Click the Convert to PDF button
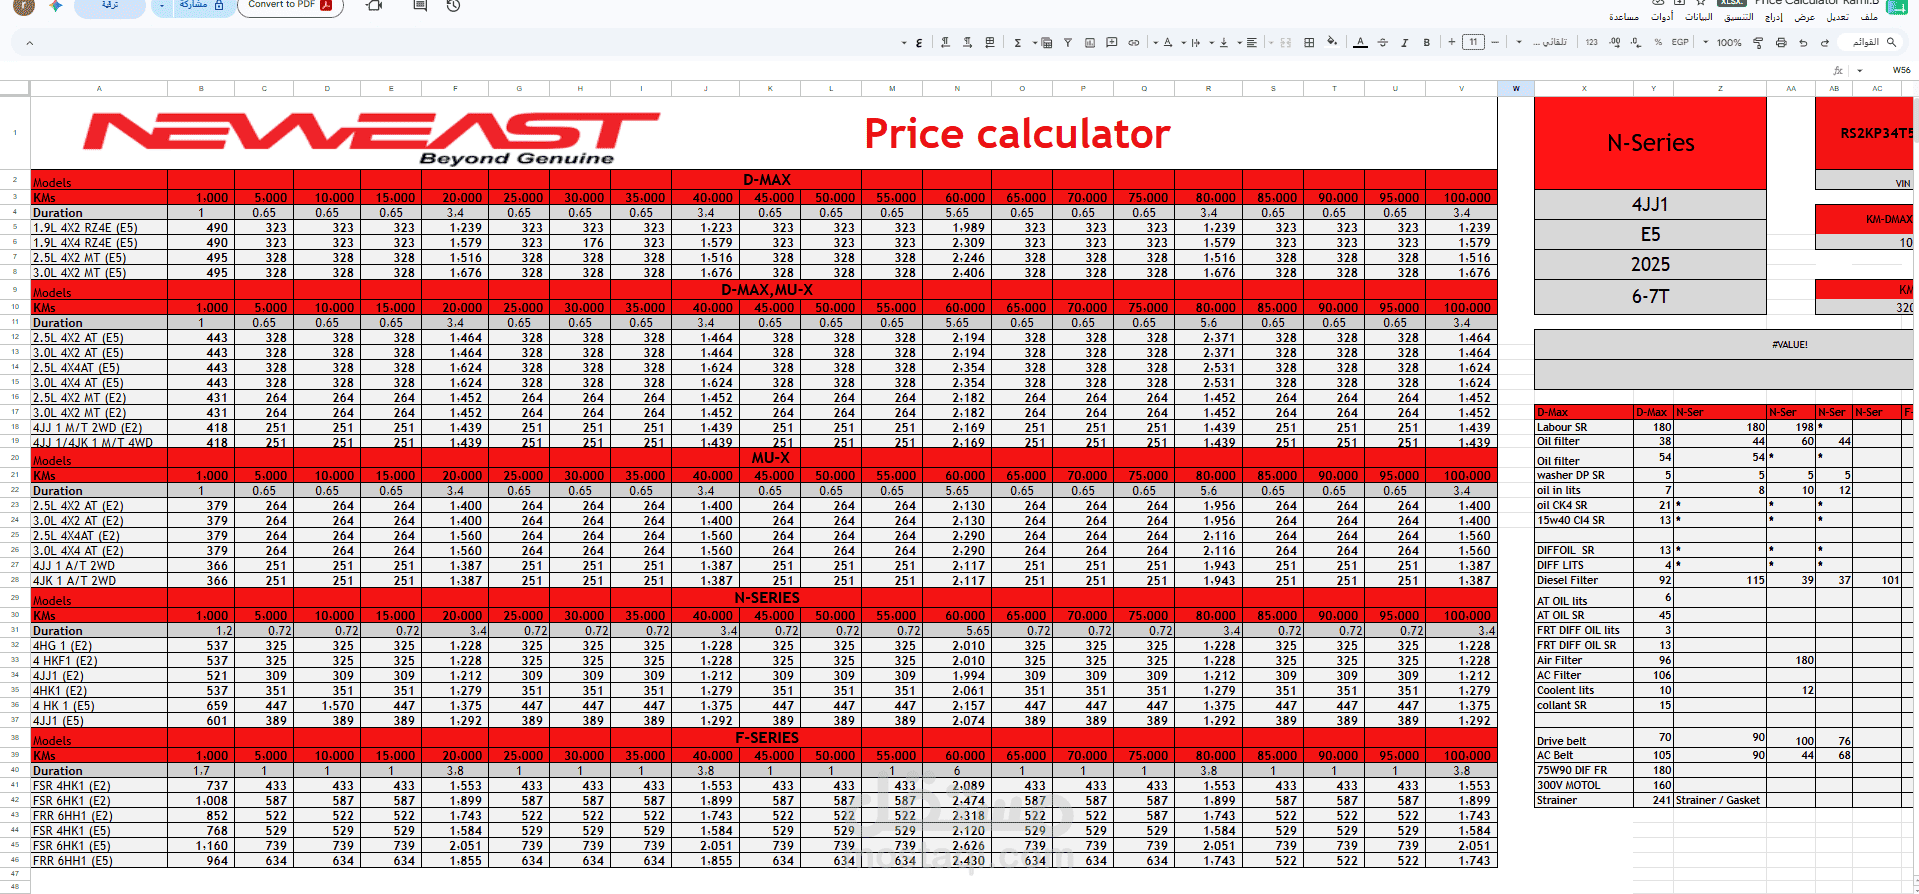The image size is (1919, 894). tap(290, 6)
